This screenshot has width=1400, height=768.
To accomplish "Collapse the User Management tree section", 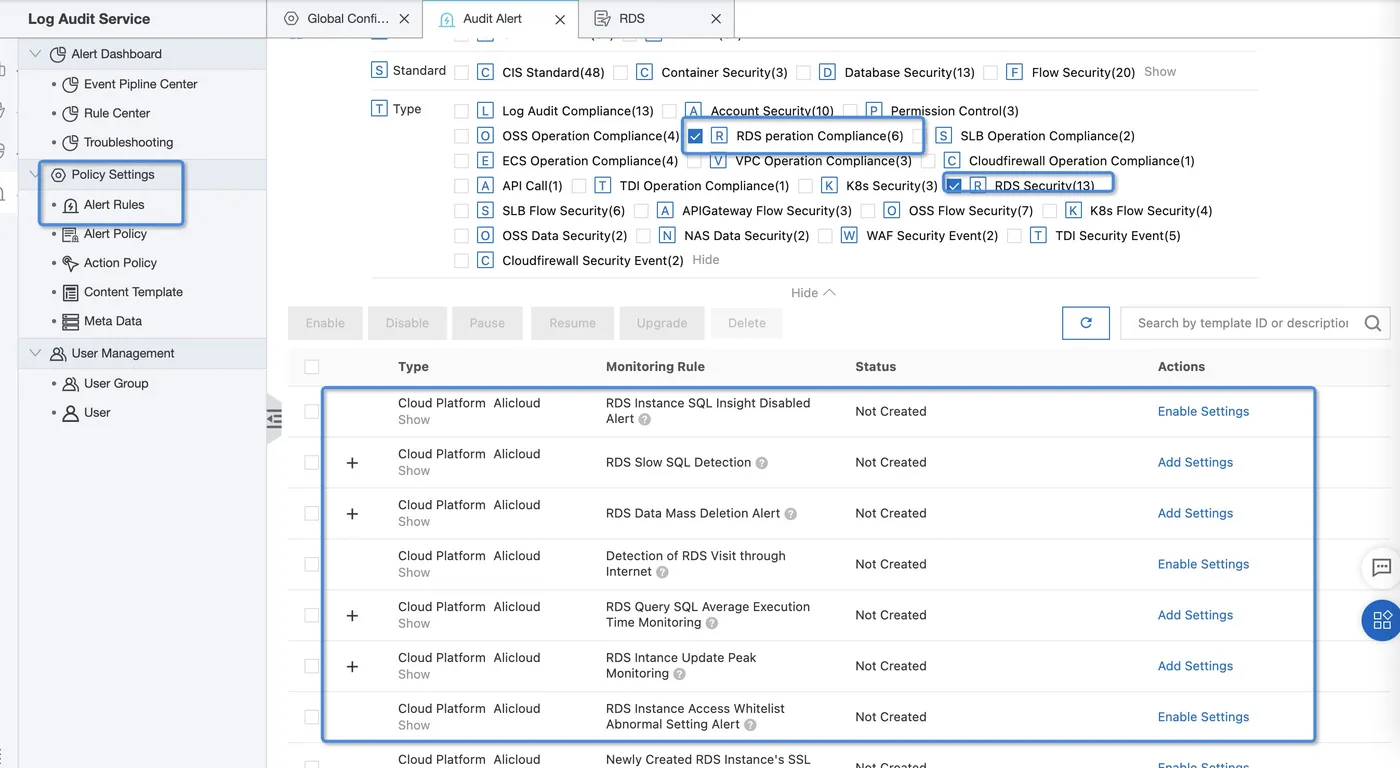I will pos(36,353).
